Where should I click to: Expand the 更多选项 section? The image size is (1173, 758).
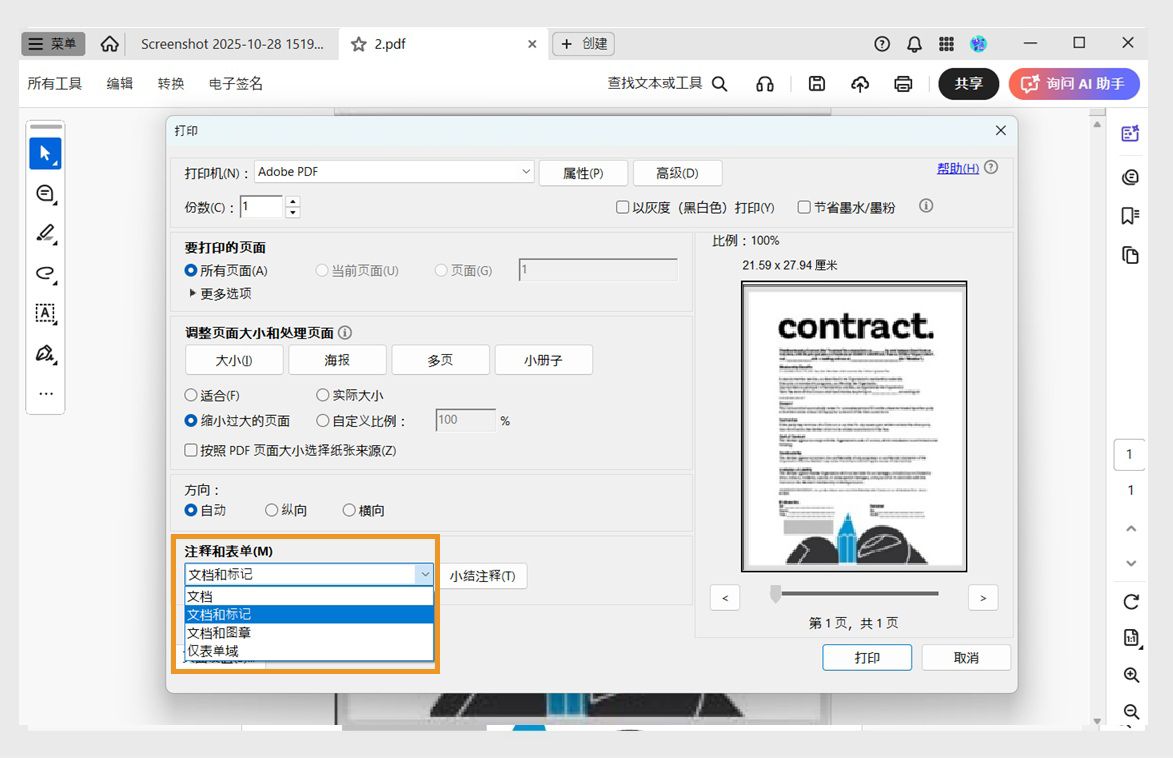(x=221, y=293)
